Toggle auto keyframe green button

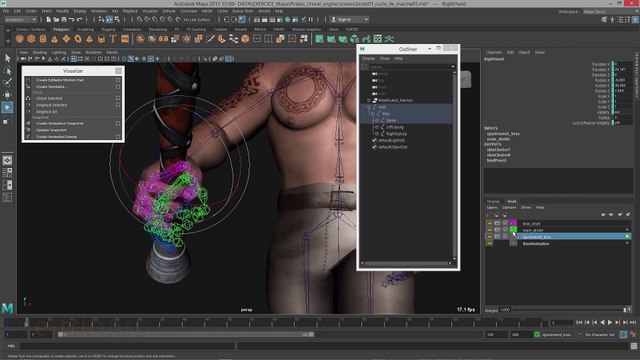pyautogui.click(x=537, y=334)
